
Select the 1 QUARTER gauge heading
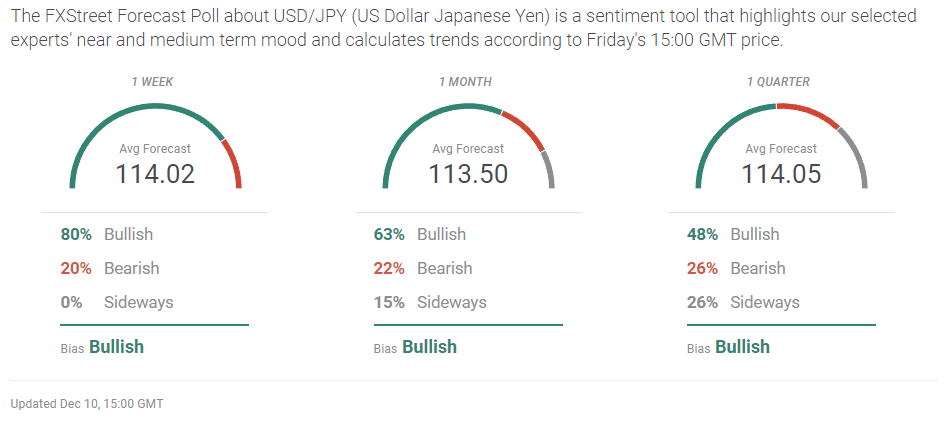(x=778, y=82)
